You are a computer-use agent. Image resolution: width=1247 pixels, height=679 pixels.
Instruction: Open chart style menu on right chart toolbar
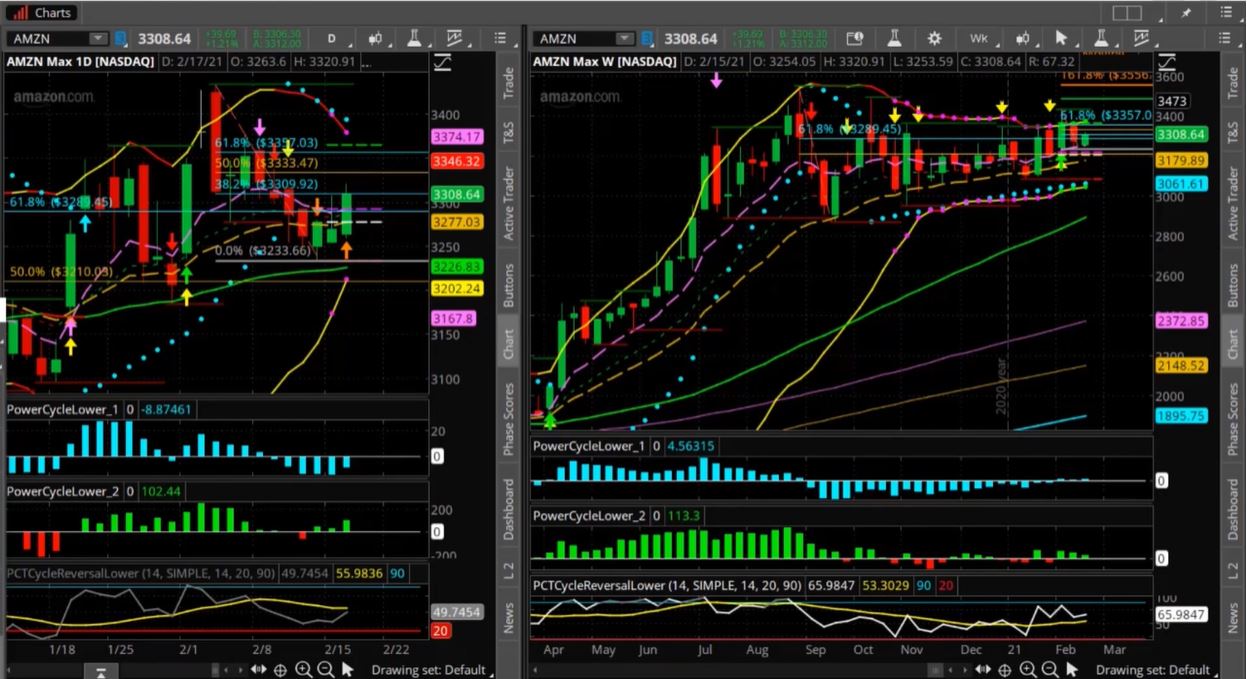[1023, 39]
